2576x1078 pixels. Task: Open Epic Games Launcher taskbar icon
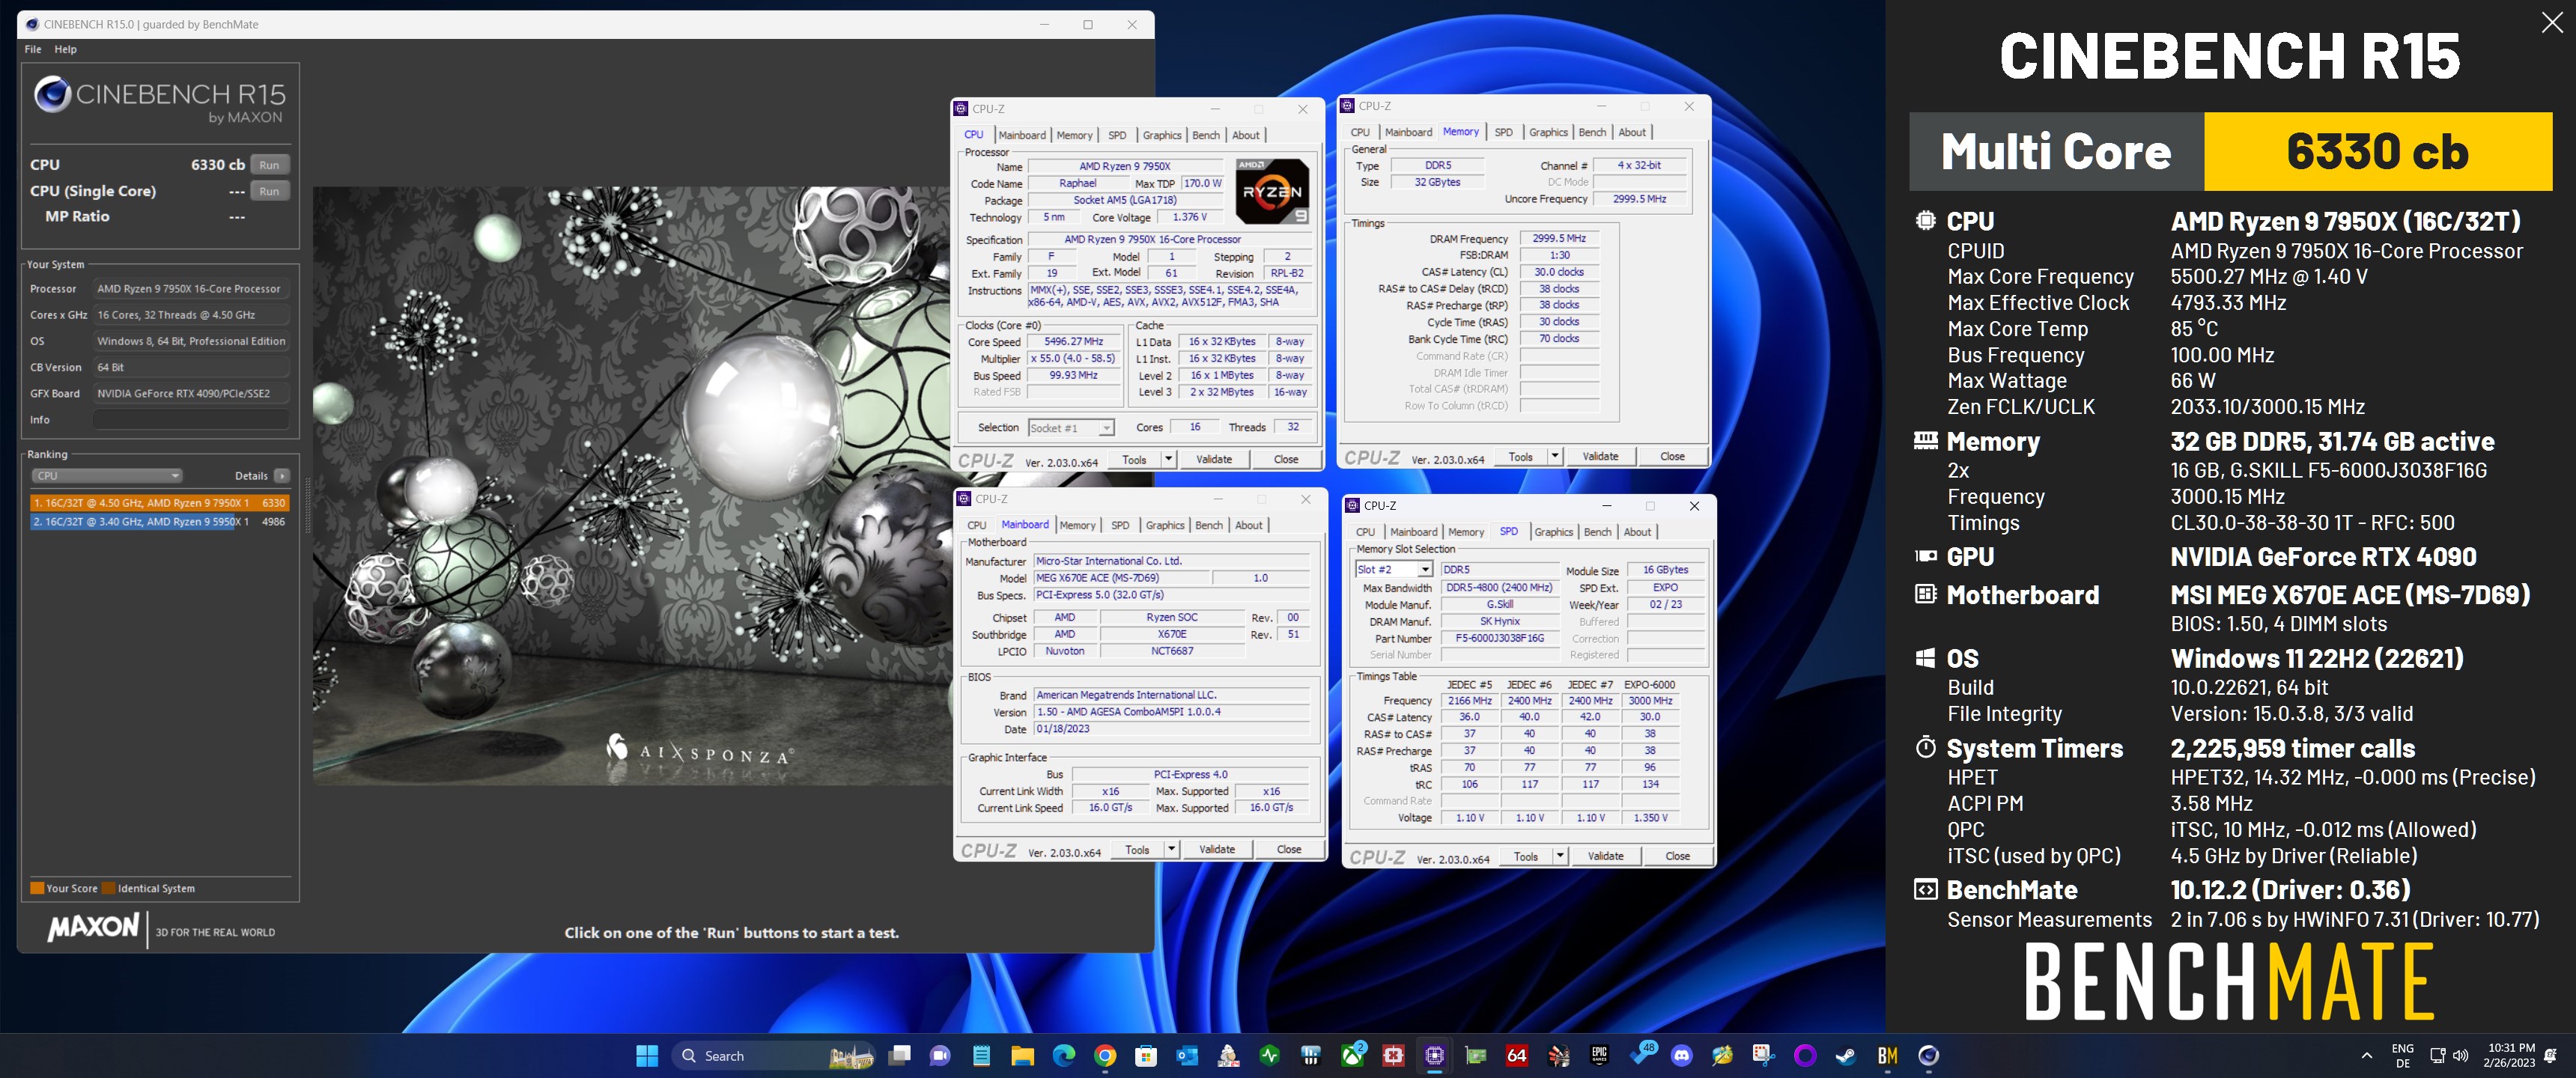coord(1599,1055)
